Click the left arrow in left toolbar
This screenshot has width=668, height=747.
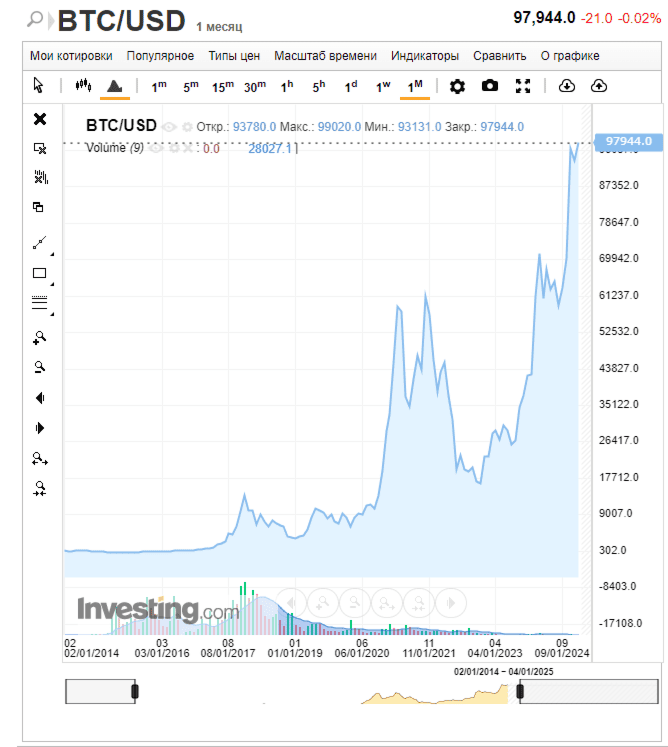coord(40,398)
